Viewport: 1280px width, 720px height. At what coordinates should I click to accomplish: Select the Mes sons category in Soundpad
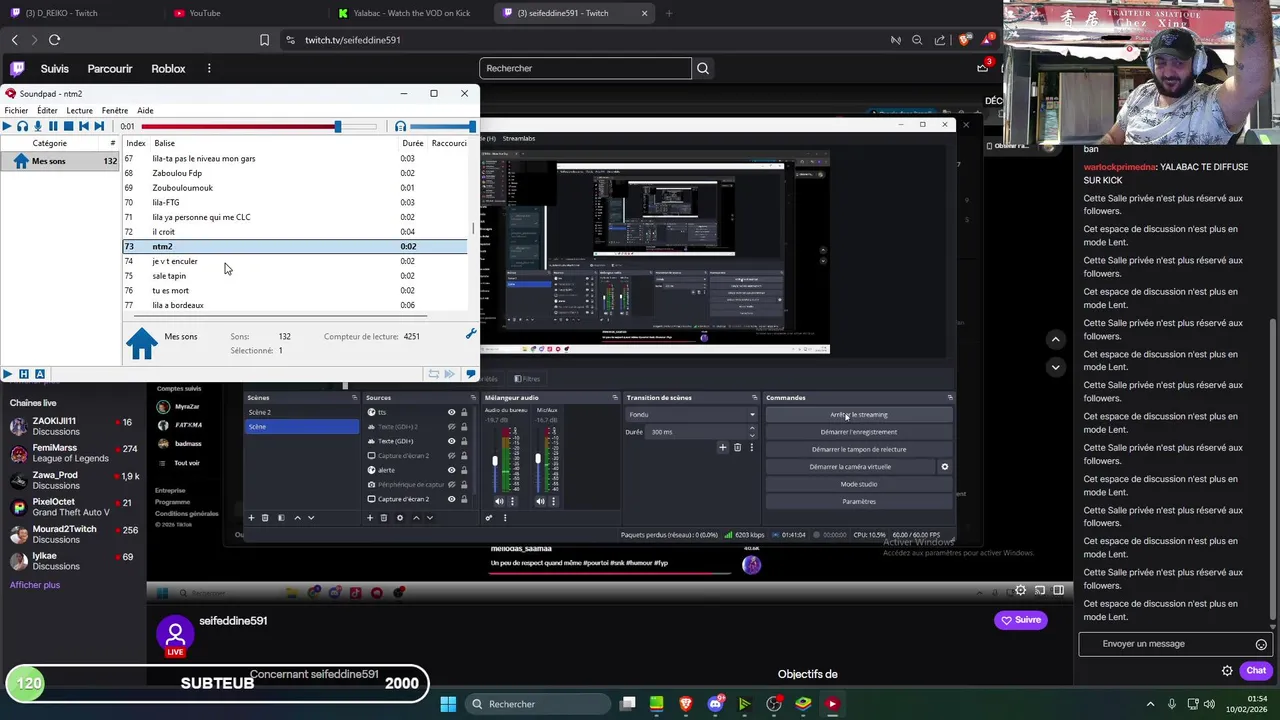[60, 161]
